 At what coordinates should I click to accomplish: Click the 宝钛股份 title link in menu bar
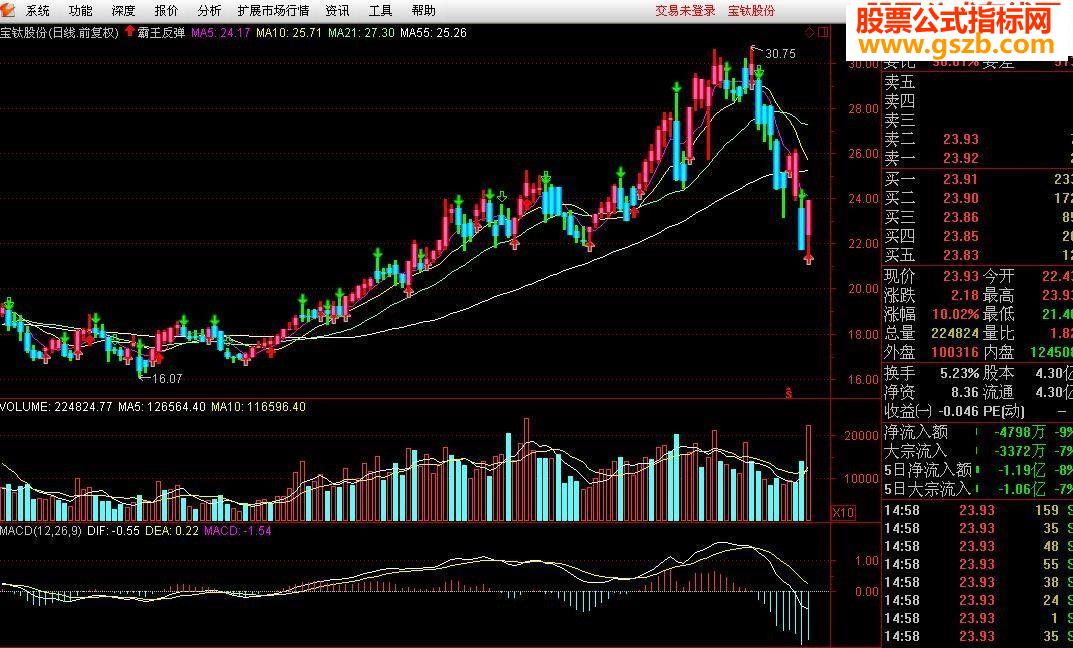[751, 10]
